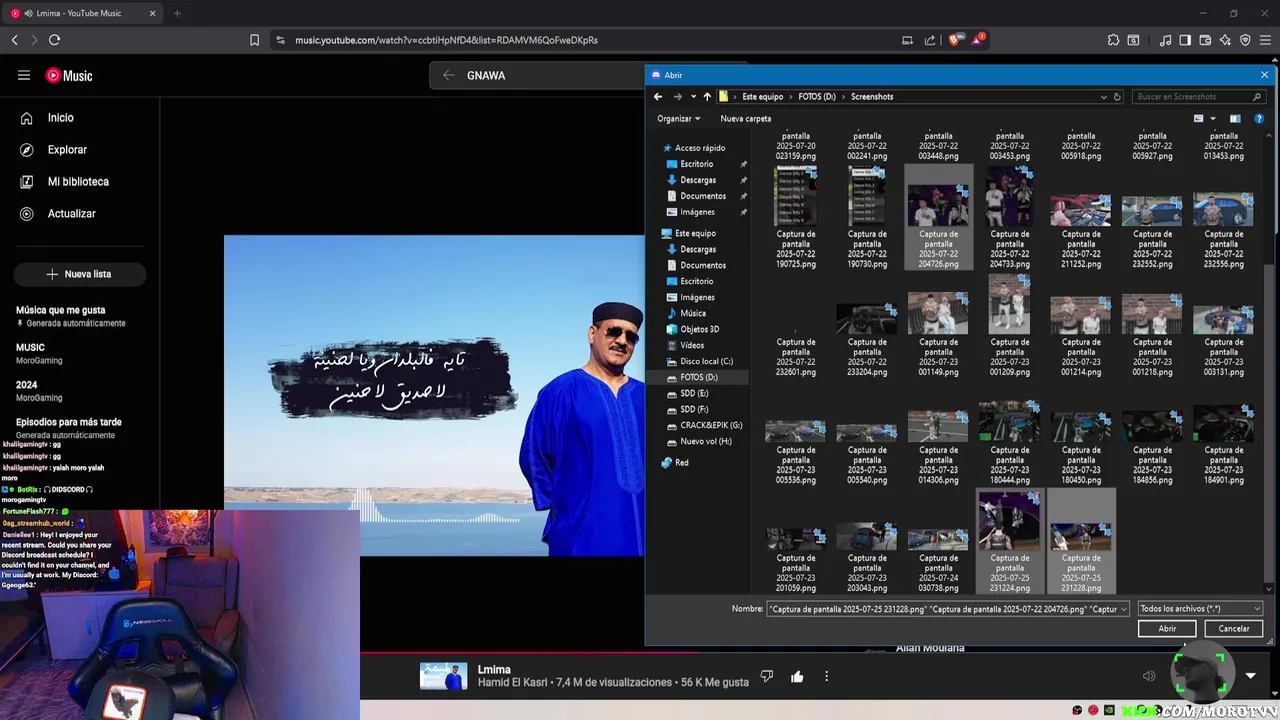Expand the address bar history dropdown
1280x720 pixels.
coord(1104,97)
